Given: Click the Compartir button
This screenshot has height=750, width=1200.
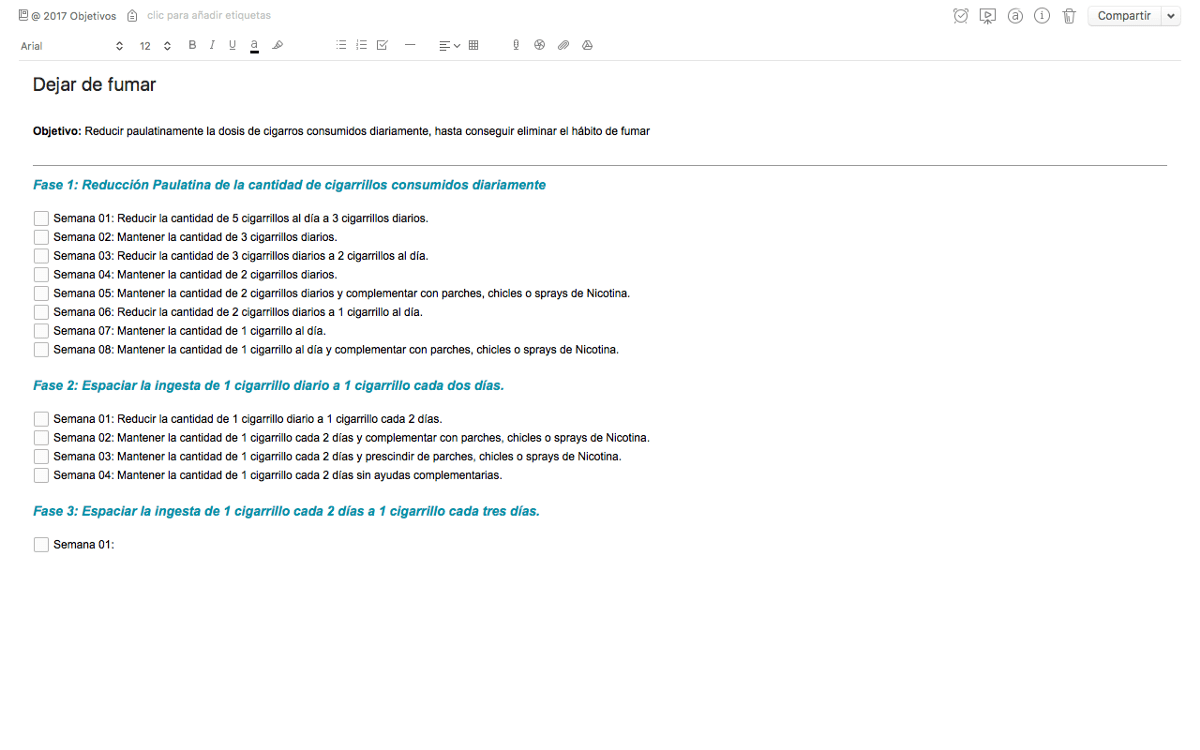Looking at the screenshot, I should click(x=1124, y=16).
